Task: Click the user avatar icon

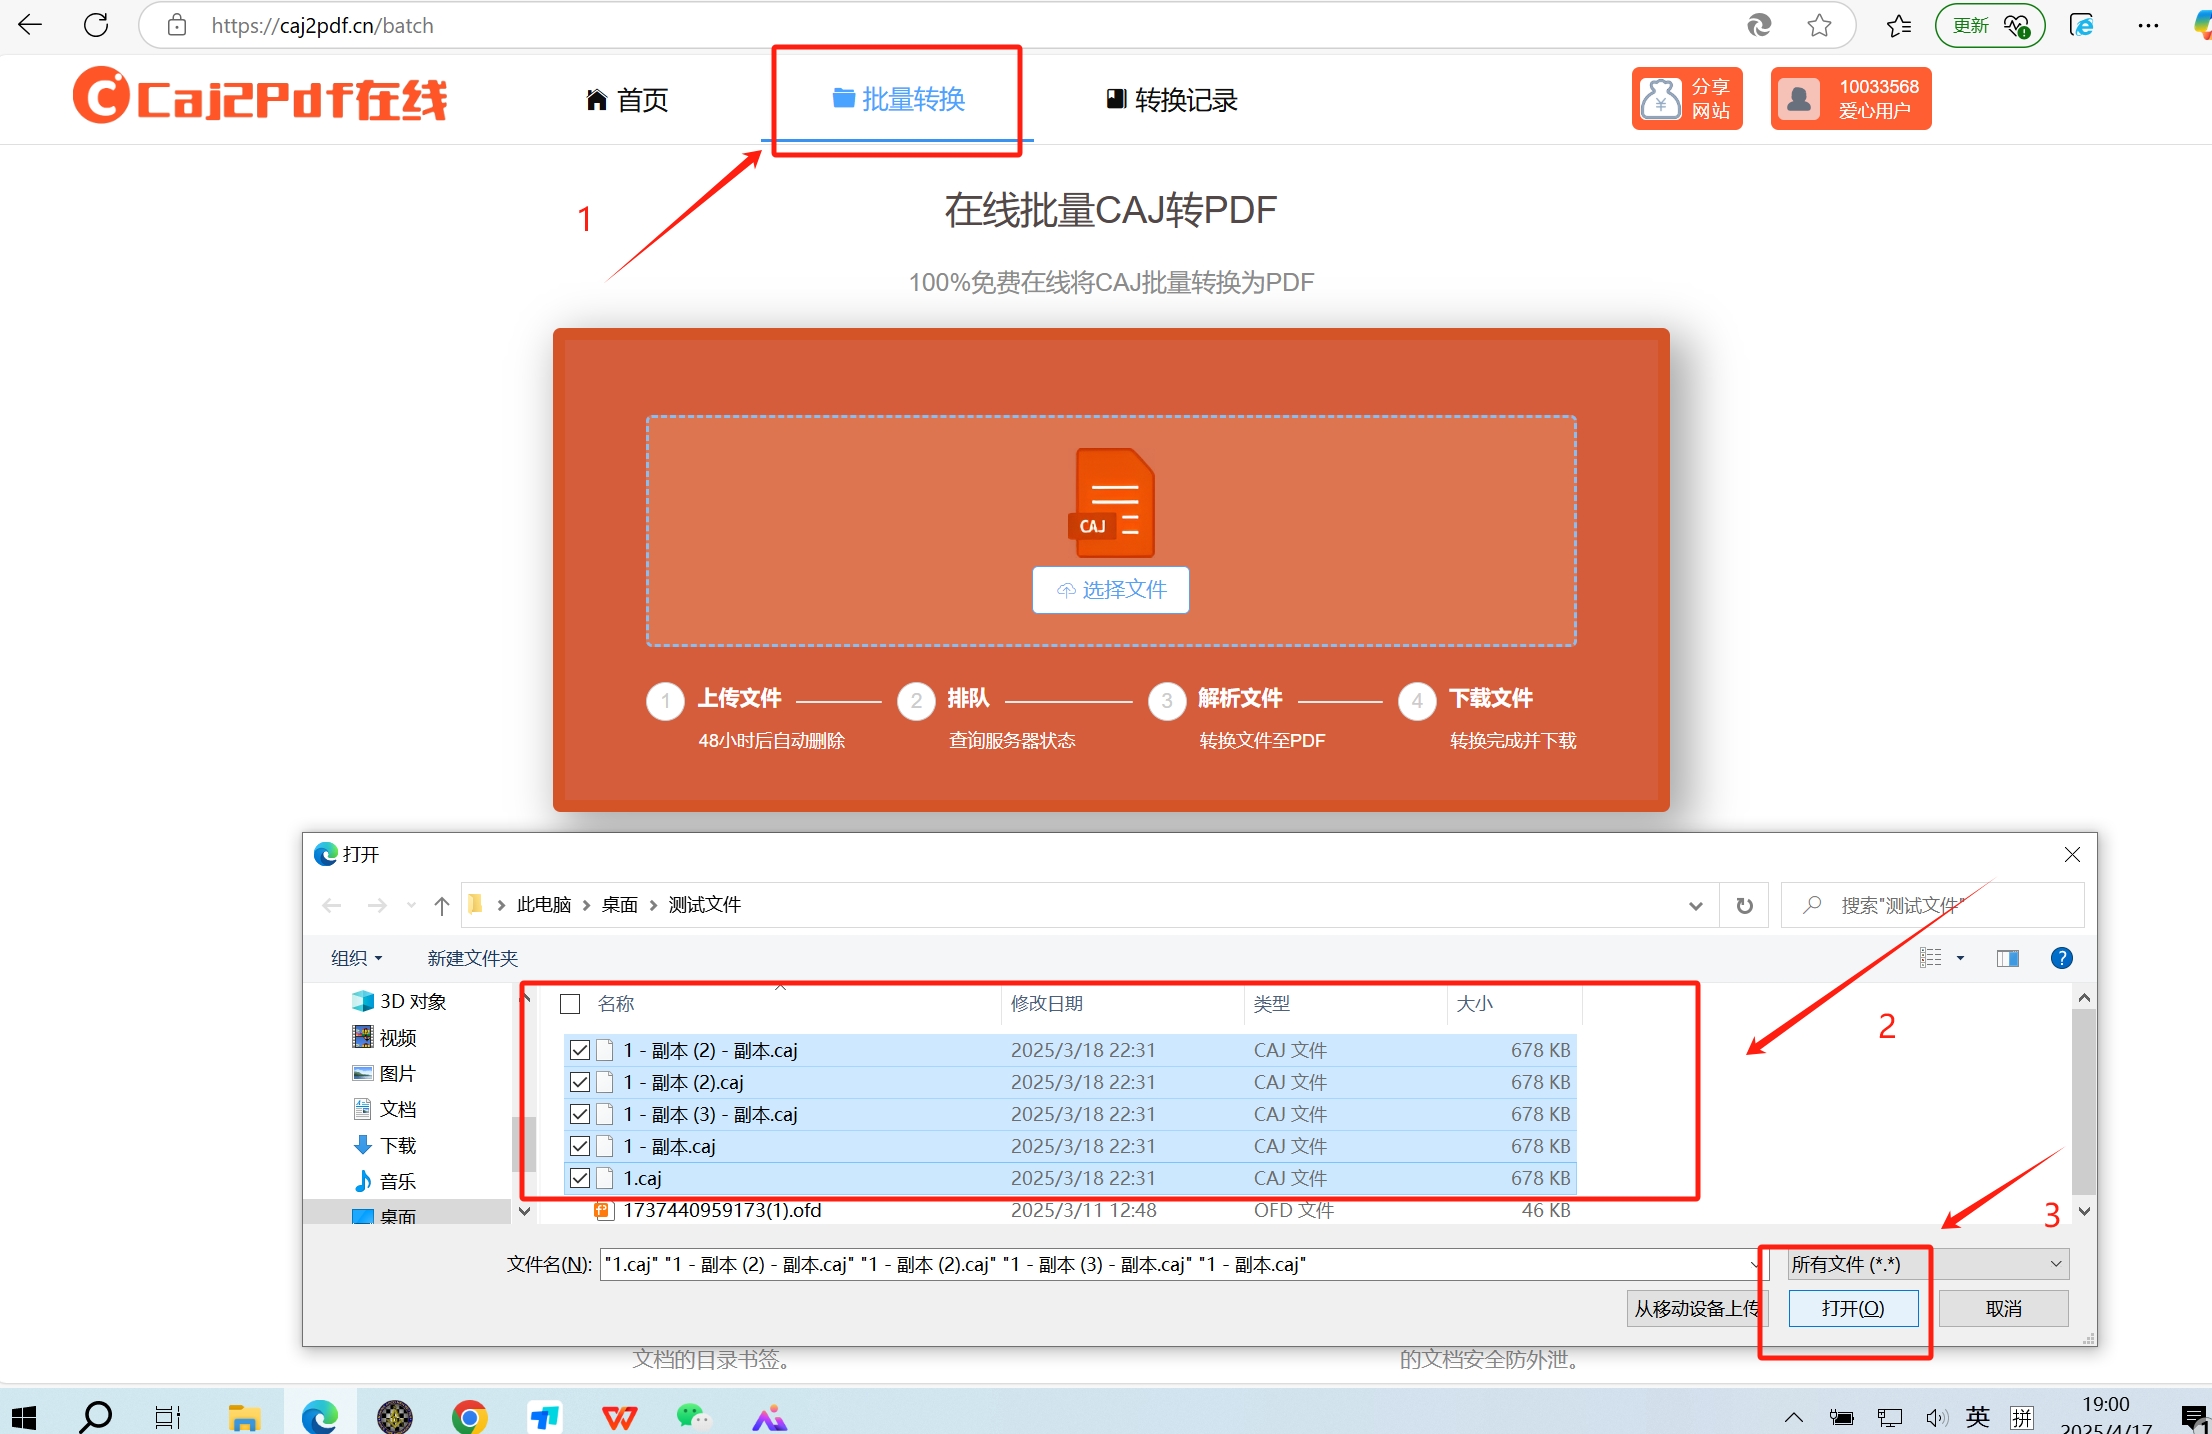Action: coord(1798,99)
